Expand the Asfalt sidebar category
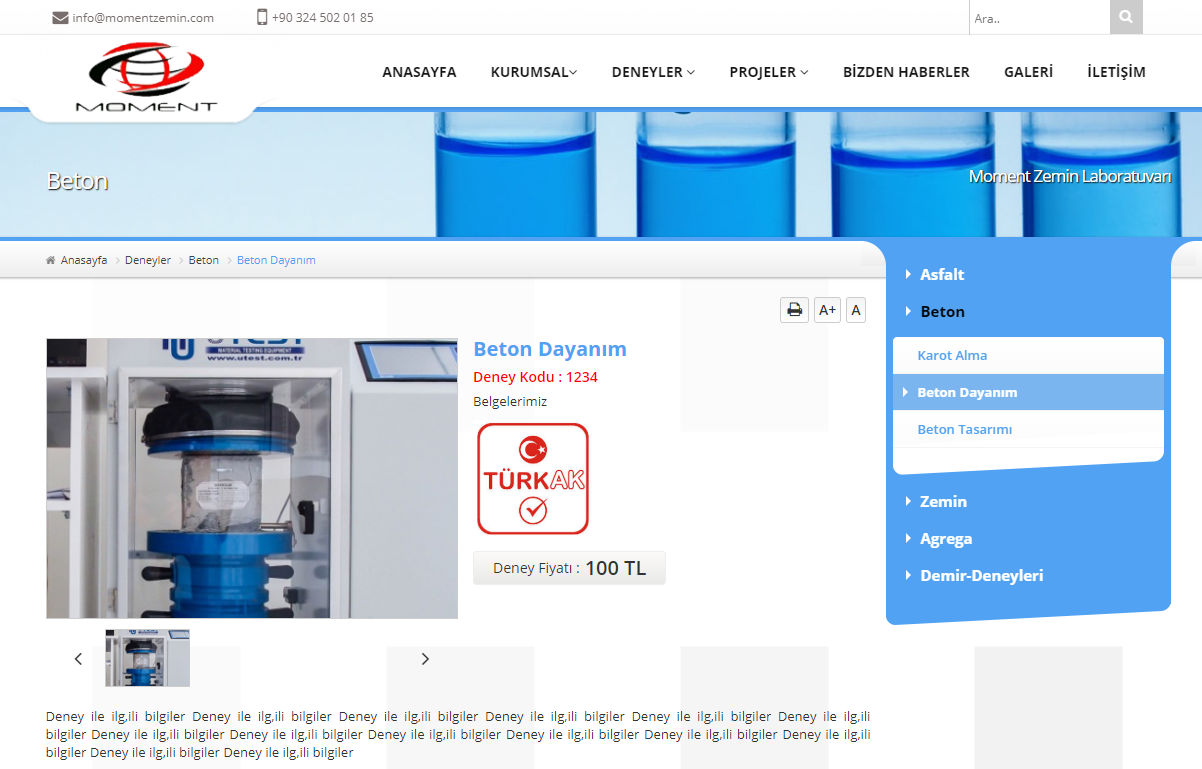 click(x=941, y=274)
